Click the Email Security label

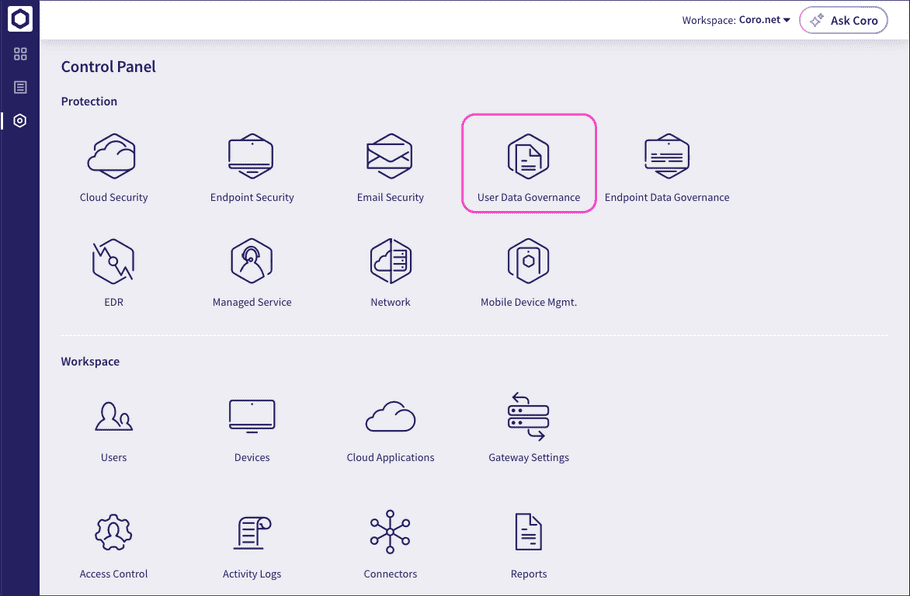pyautogui.click(x=391, y=197)
